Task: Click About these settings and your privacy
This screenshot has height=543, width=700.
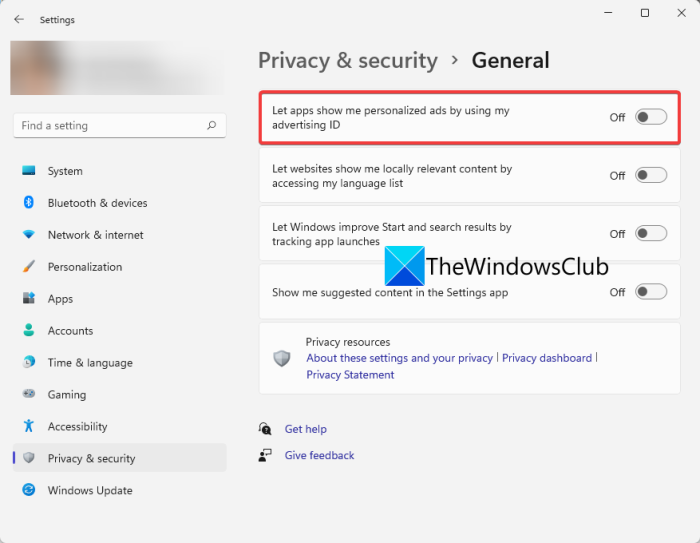Action: point(399,358)
